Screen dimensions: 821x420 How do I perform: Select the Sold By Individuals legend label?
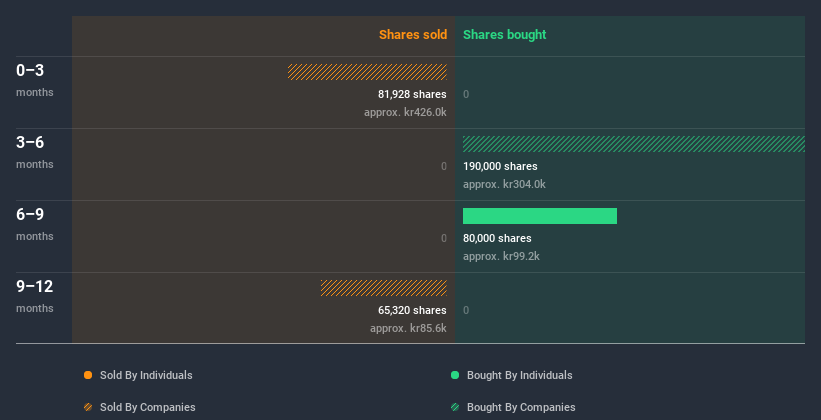(146, 375)
